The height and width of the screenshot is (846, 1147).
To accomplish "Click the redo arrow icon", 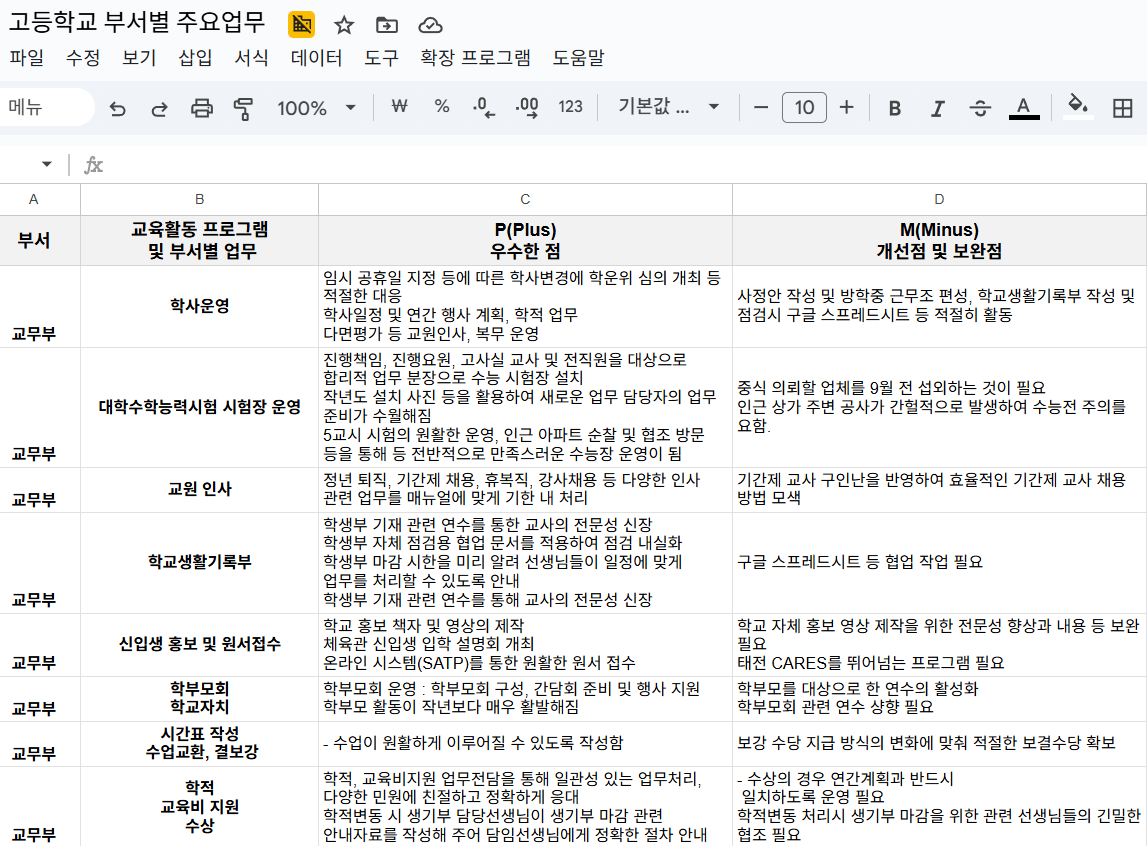I will 159,108.
